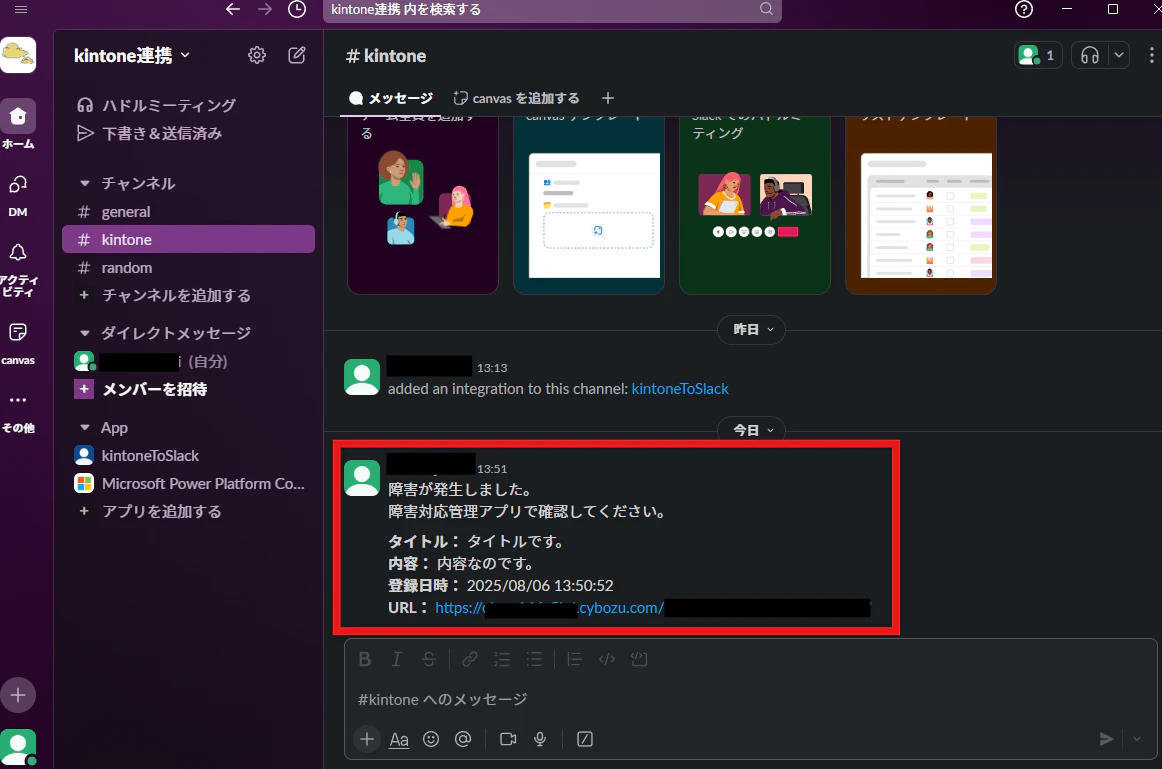The width and height of the screenshot is (1162, 769).
Task: Toggle inline code formatting
Action: (607, 659)
